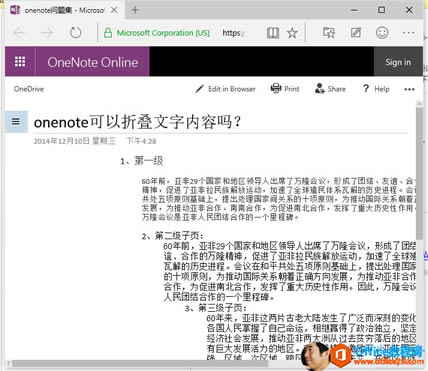Click Microsoft Corporation [US] certificate label
Viewport: 428px width, 371px height.
(163, 33)
